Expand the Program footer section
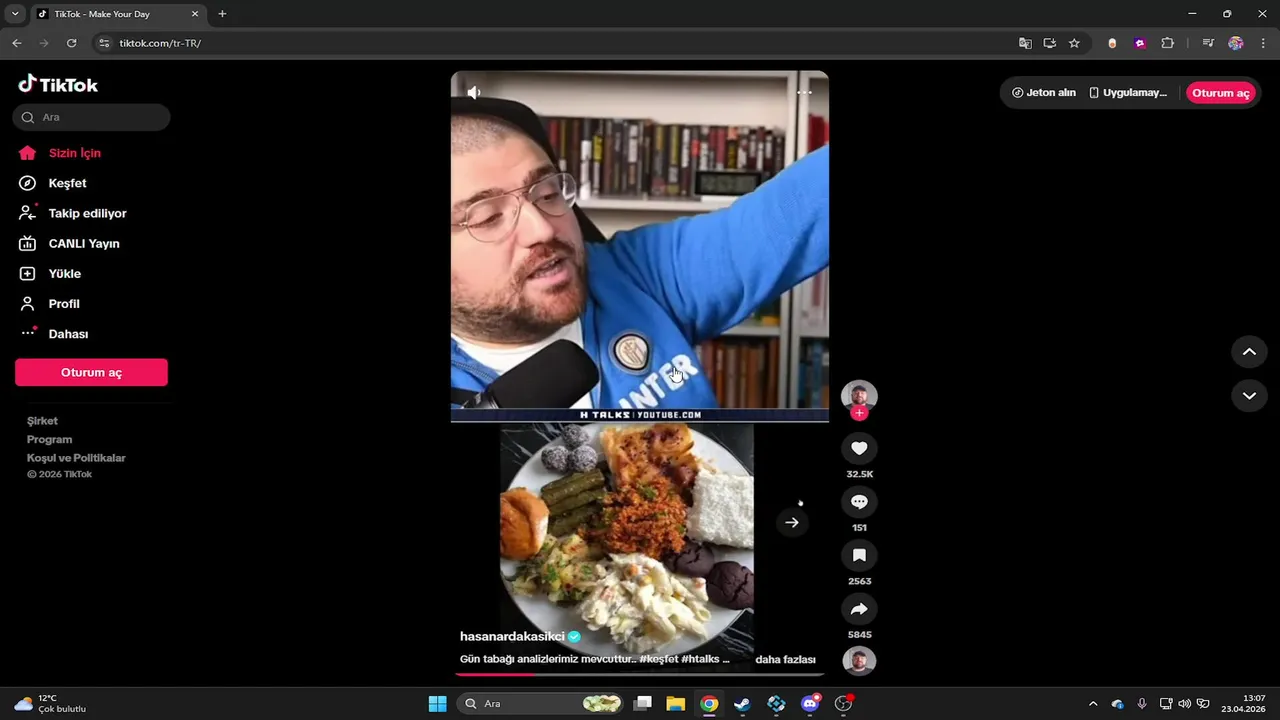The image size is (1280, 720). [49, 439]
